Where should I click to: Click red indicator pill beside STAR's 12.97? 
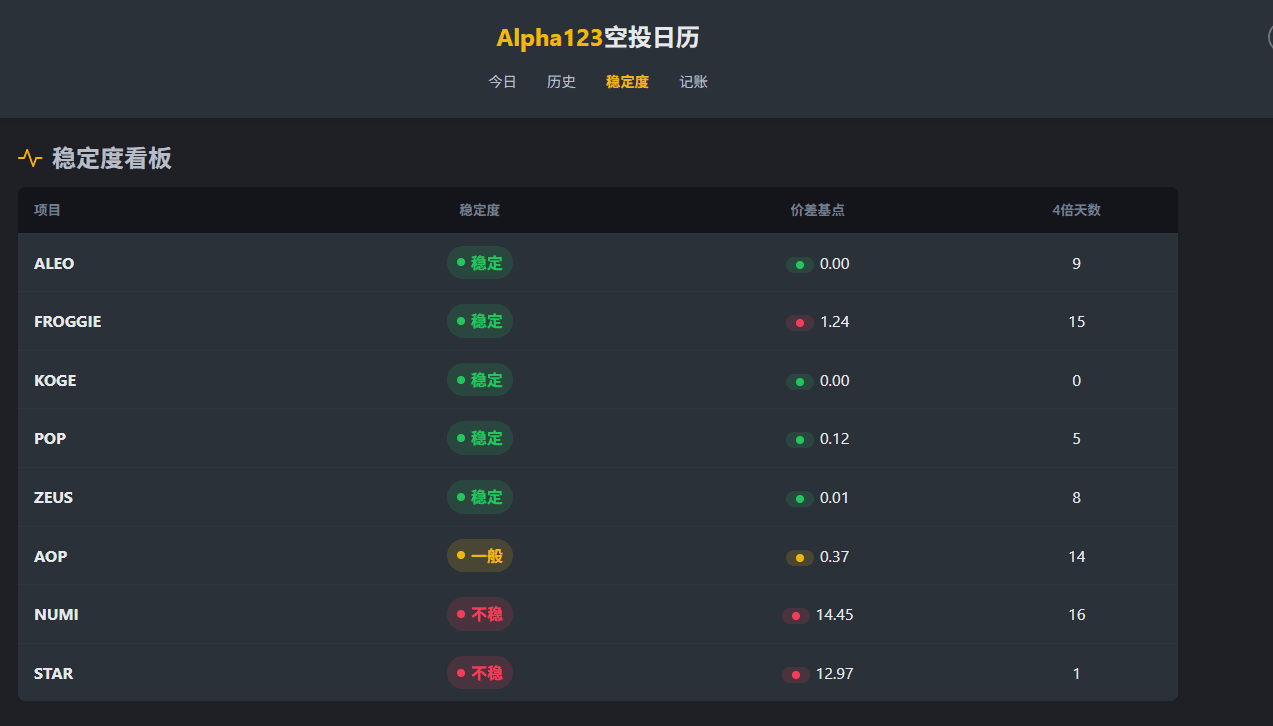796,675
